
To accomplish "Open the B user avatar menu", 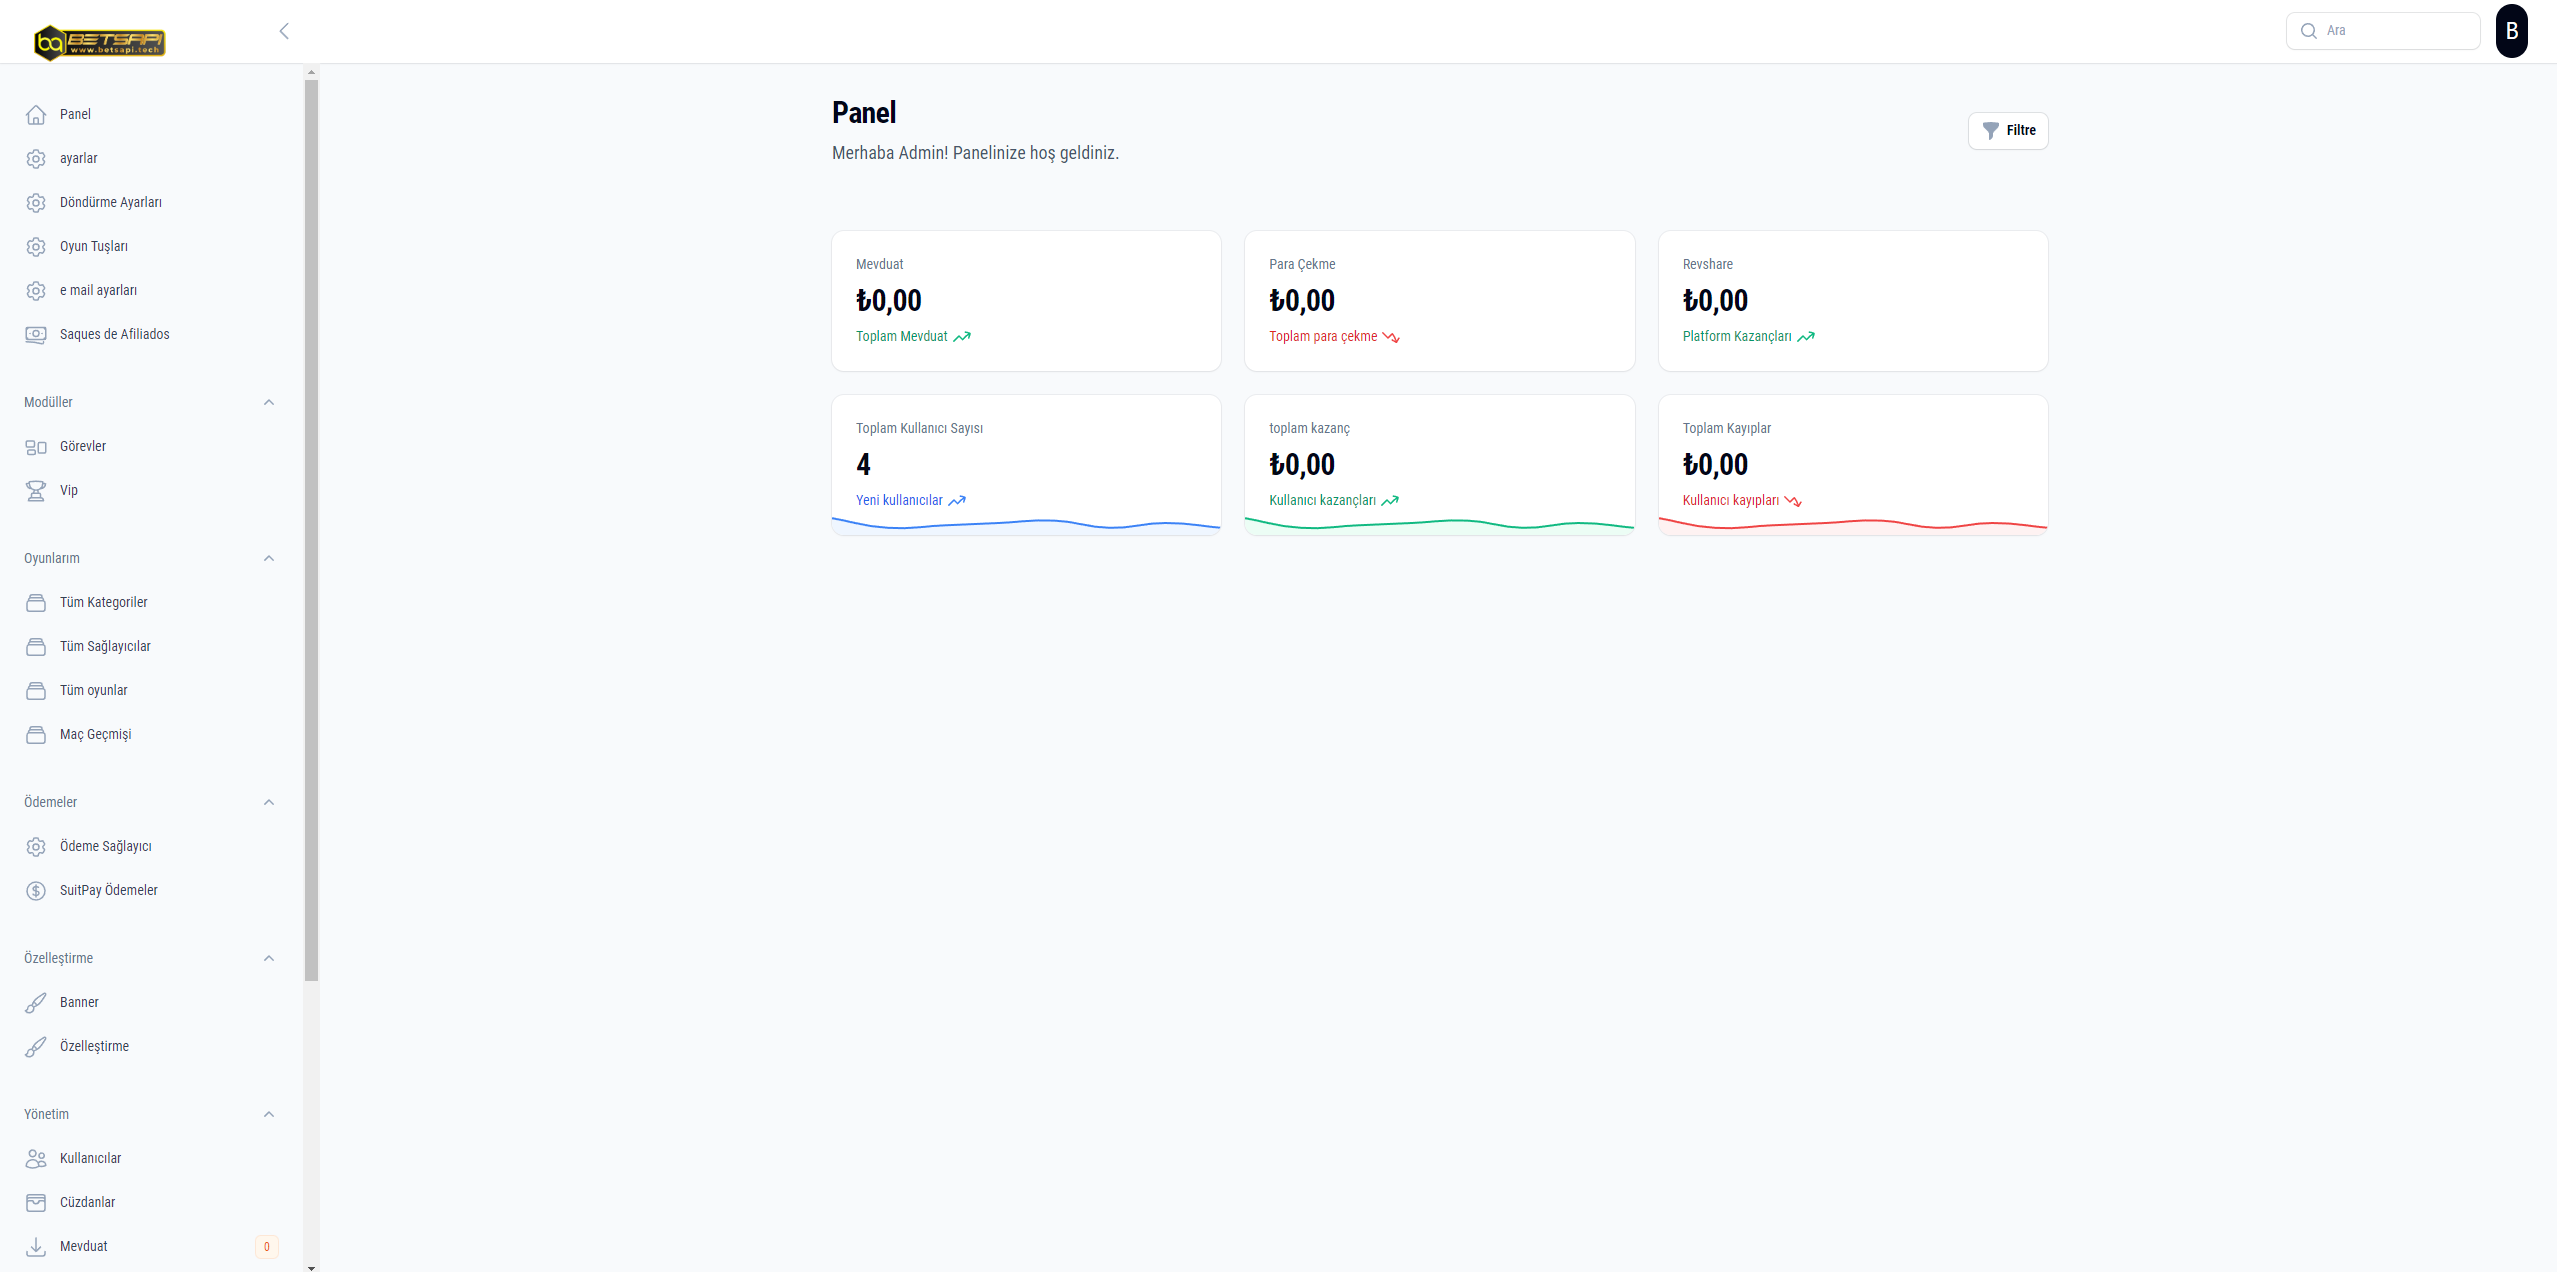I will (2511, 31).
